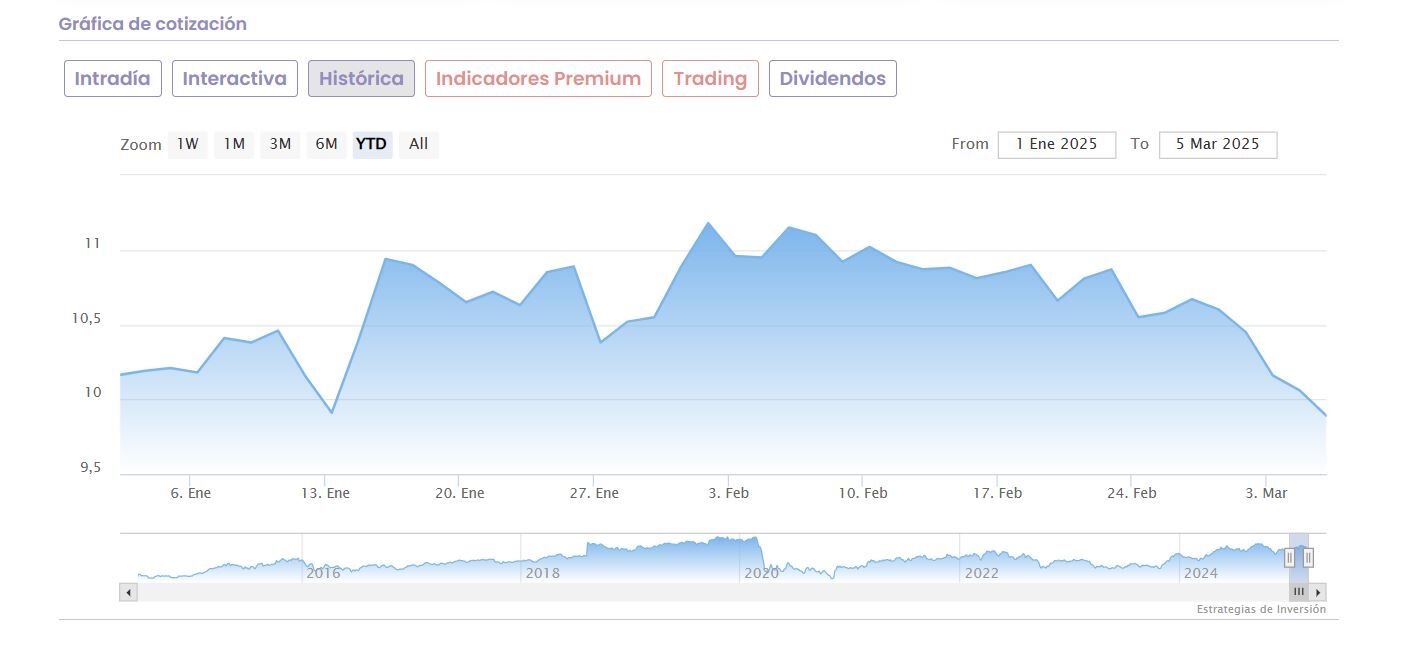This screenshot has width=1419, height=645.
Task: Switch to the Interactiva tab
Action: 235,79
